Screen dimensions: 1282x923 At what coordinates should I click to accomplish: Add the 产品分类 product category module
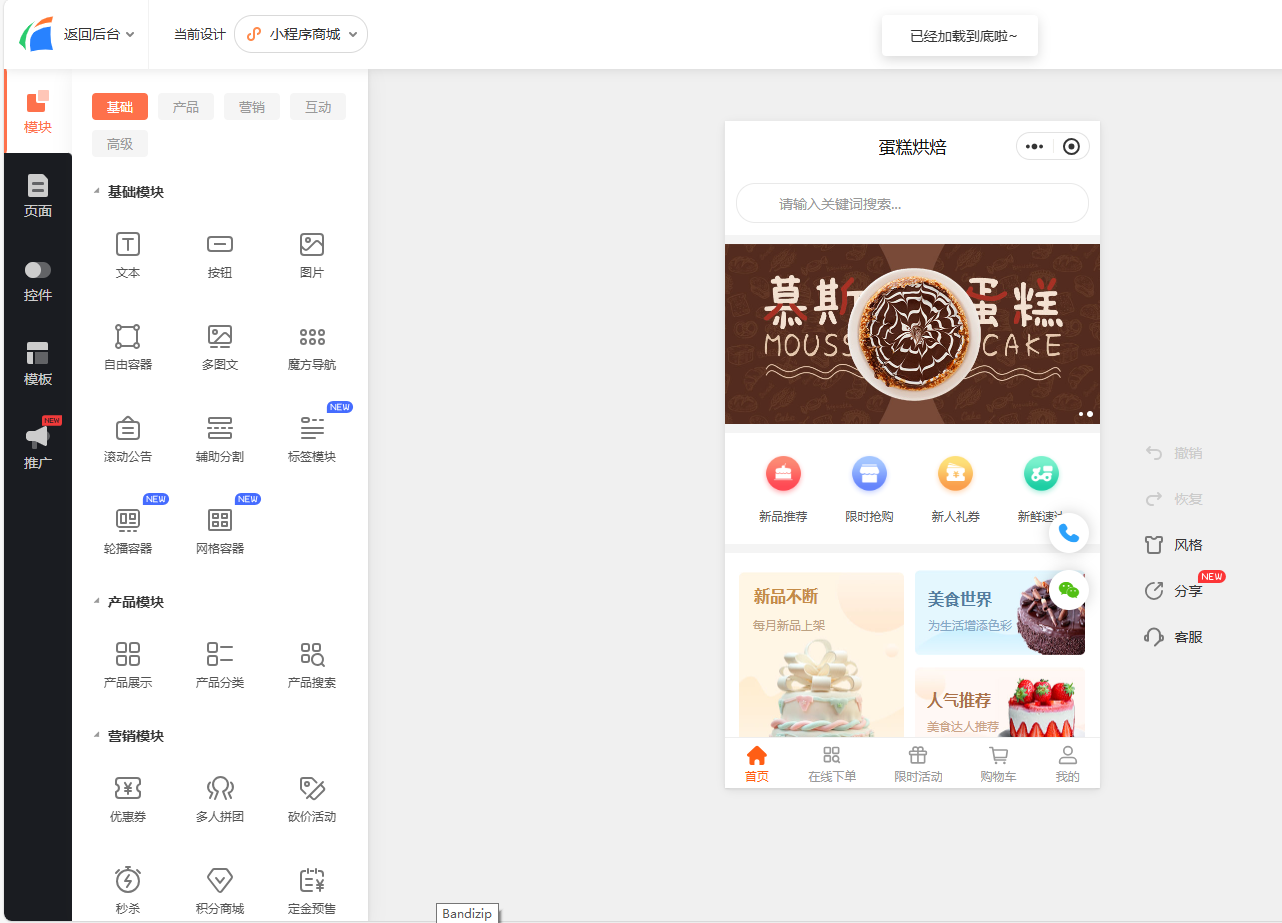coord(220,665)
